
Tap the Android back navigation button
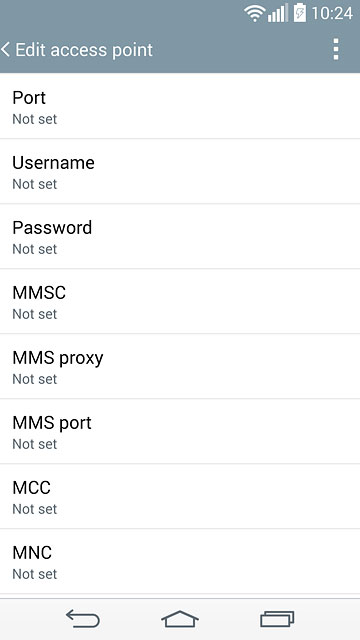(83, 618)
